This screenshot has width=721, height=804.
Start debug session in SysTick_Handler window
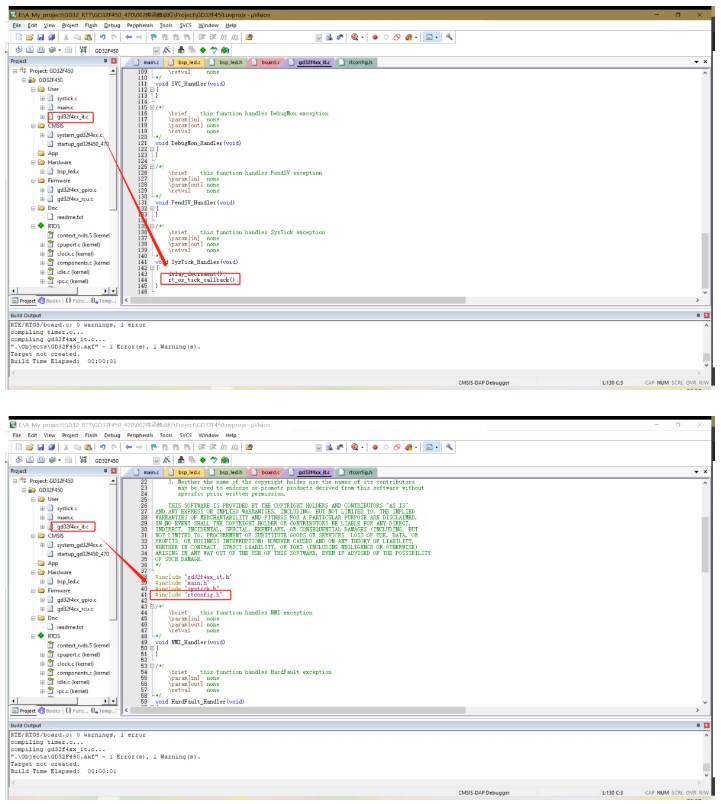click(x=354, y=37)
